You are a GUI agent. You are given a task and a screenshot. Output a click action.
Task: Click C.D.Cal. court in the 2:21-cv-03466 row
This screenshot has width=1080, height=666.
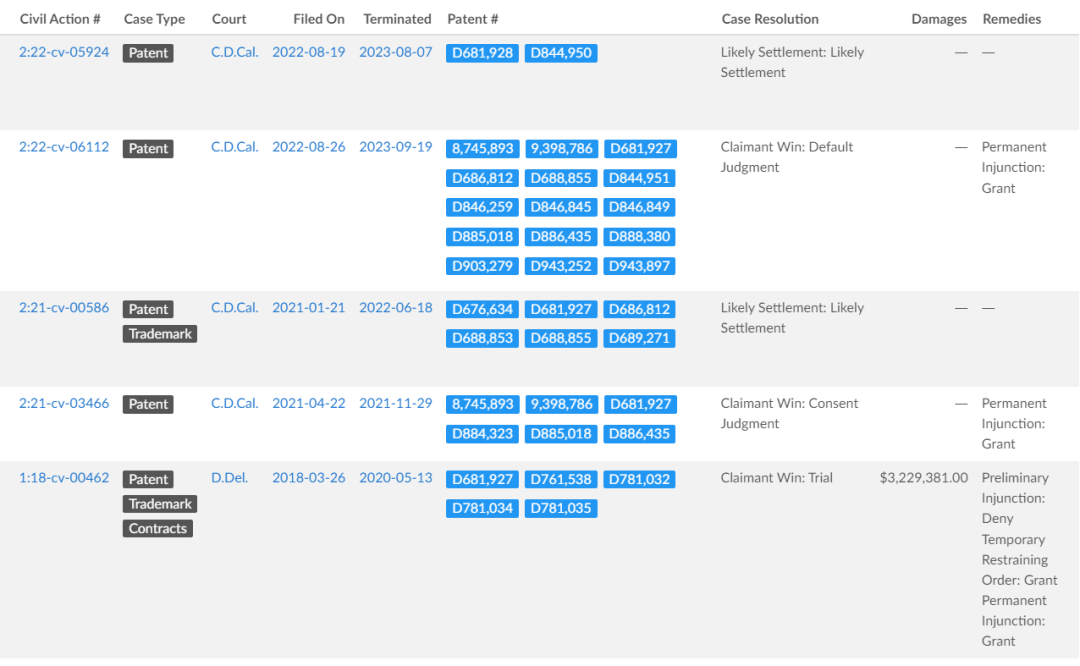(x=235, y=404)
